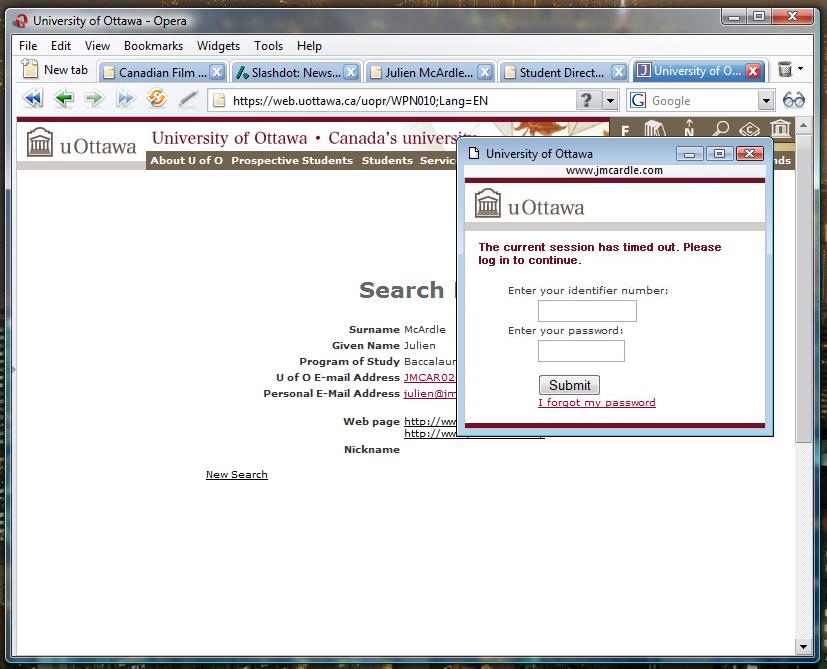This screenshot has height=669, width=827.
Task: Open the closed-tabs trash can icon
Action: coord(785,70)
